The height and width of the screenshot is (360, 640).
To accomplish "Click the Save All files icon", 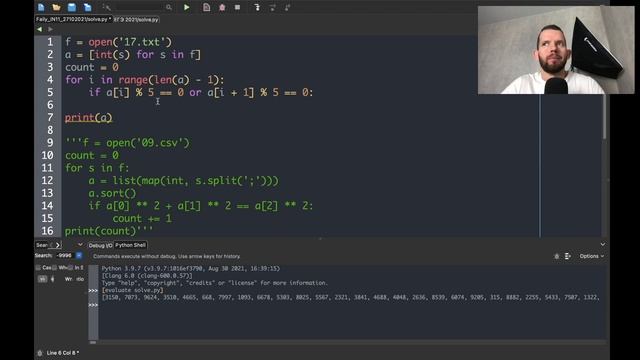I will (87, 7).
